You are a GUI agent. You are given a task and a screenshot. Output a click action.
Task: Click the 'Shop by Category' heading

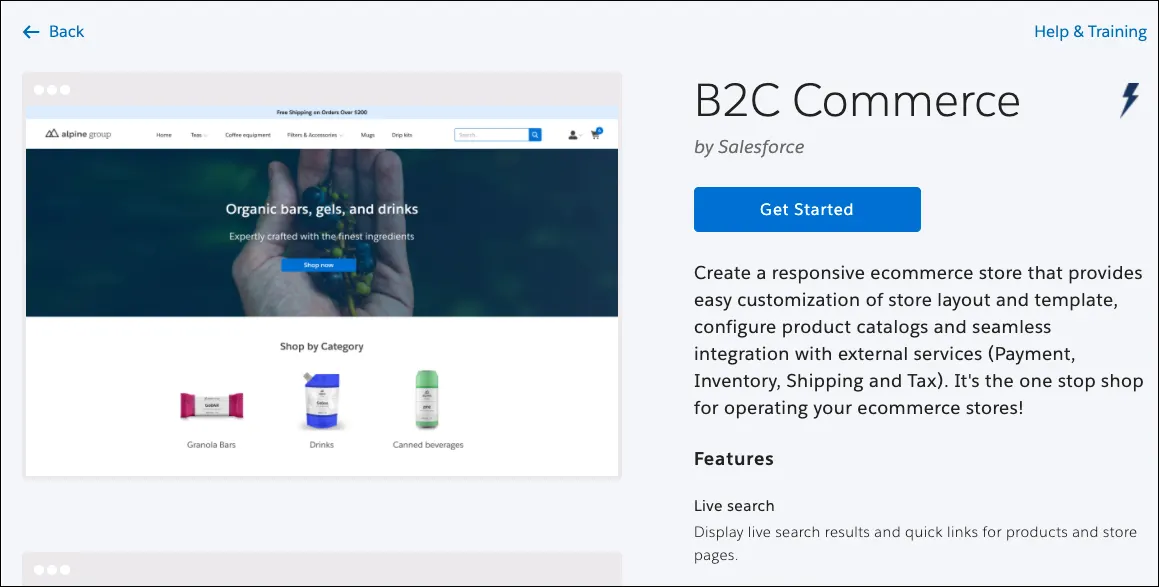[x=322, y=346]
